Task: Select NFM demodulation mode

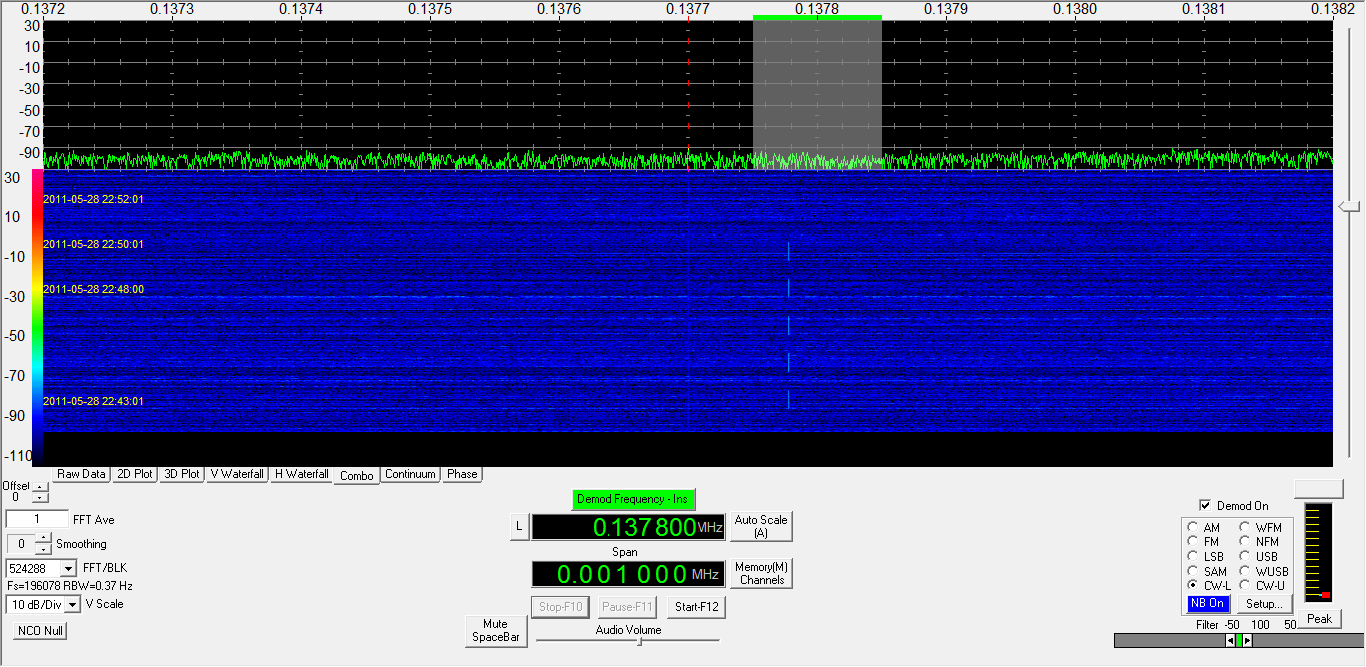Action: (x=1246, y=541)
